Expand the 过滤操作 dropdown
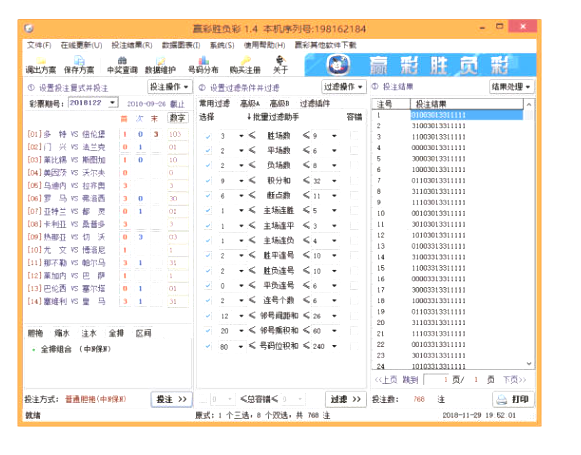Screen dimensions: 581x455 click(343, 87)
